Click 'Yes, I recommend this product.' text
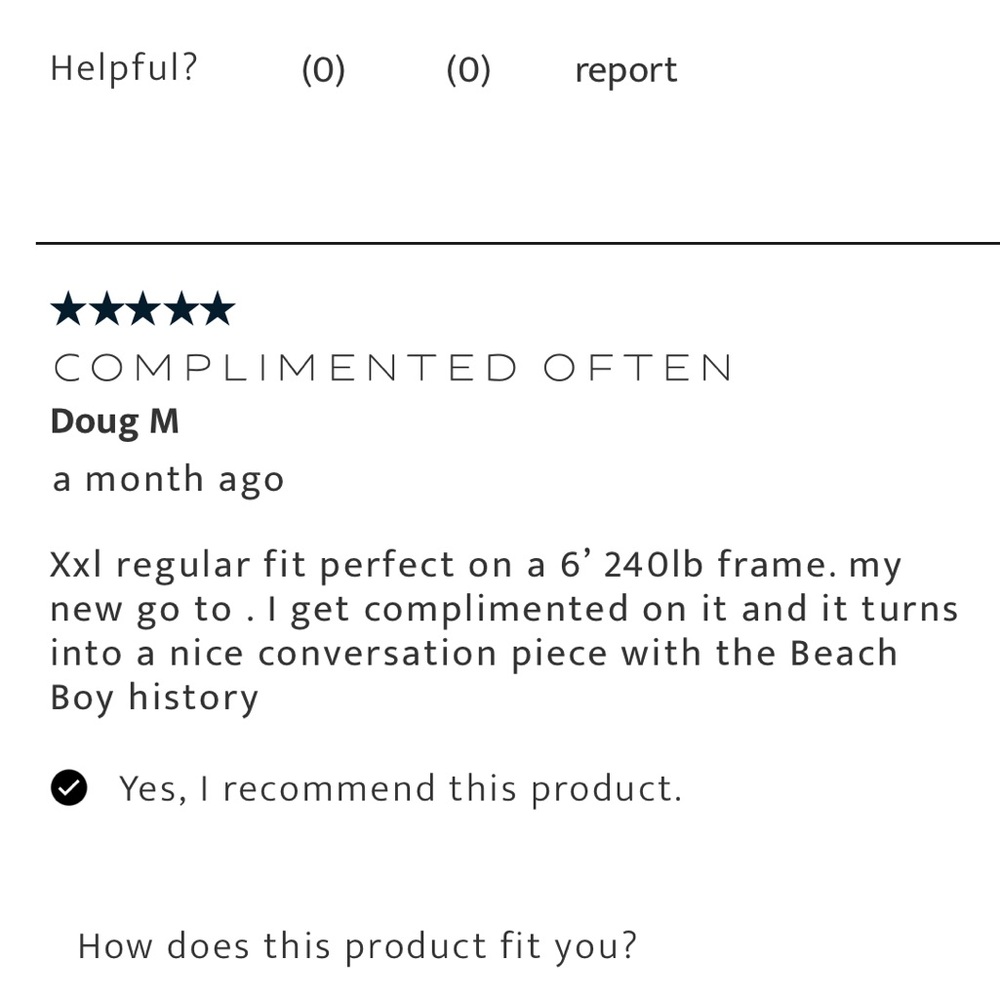The height and width of the screenshot is (1000, 1000). click(x=400, y=789)
